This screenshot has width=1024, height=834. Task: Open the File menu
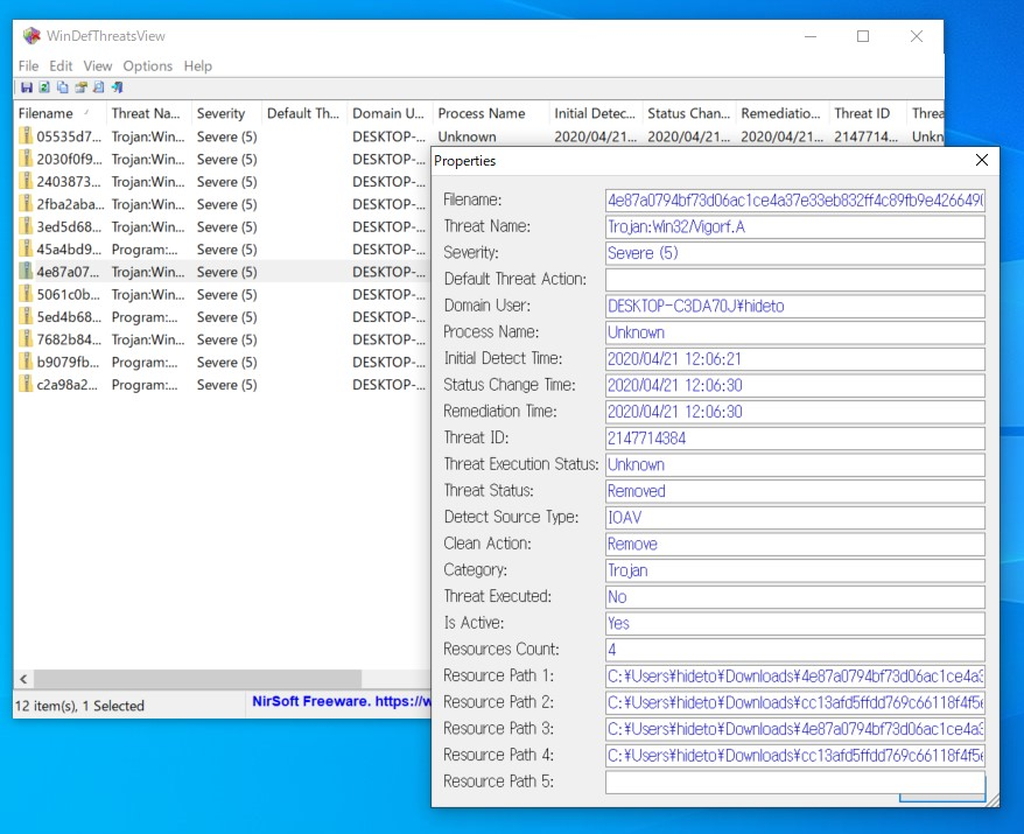click(28, 66)
